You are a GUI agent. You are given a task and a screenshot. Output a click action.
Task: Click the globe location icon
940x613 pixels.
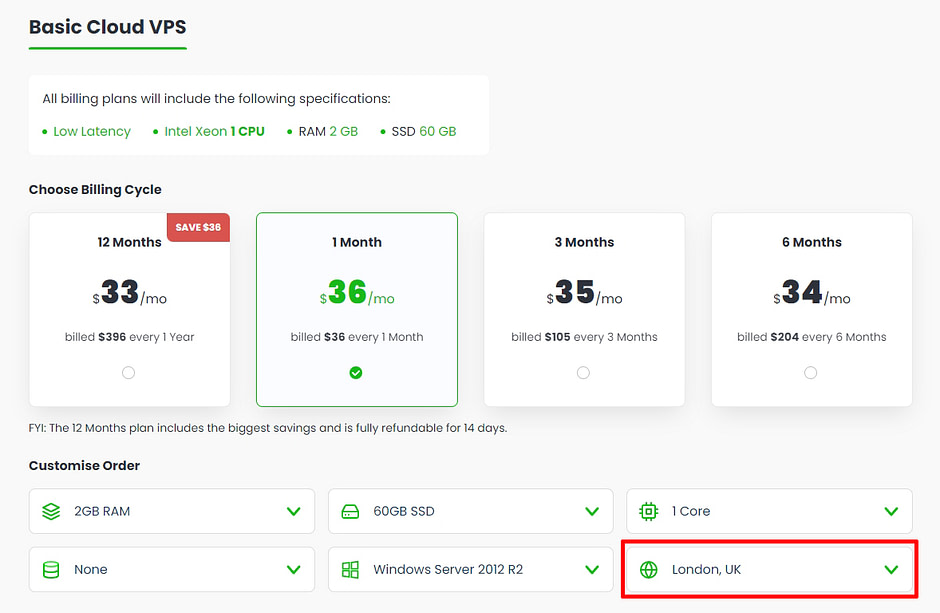(x=649, y=570)
